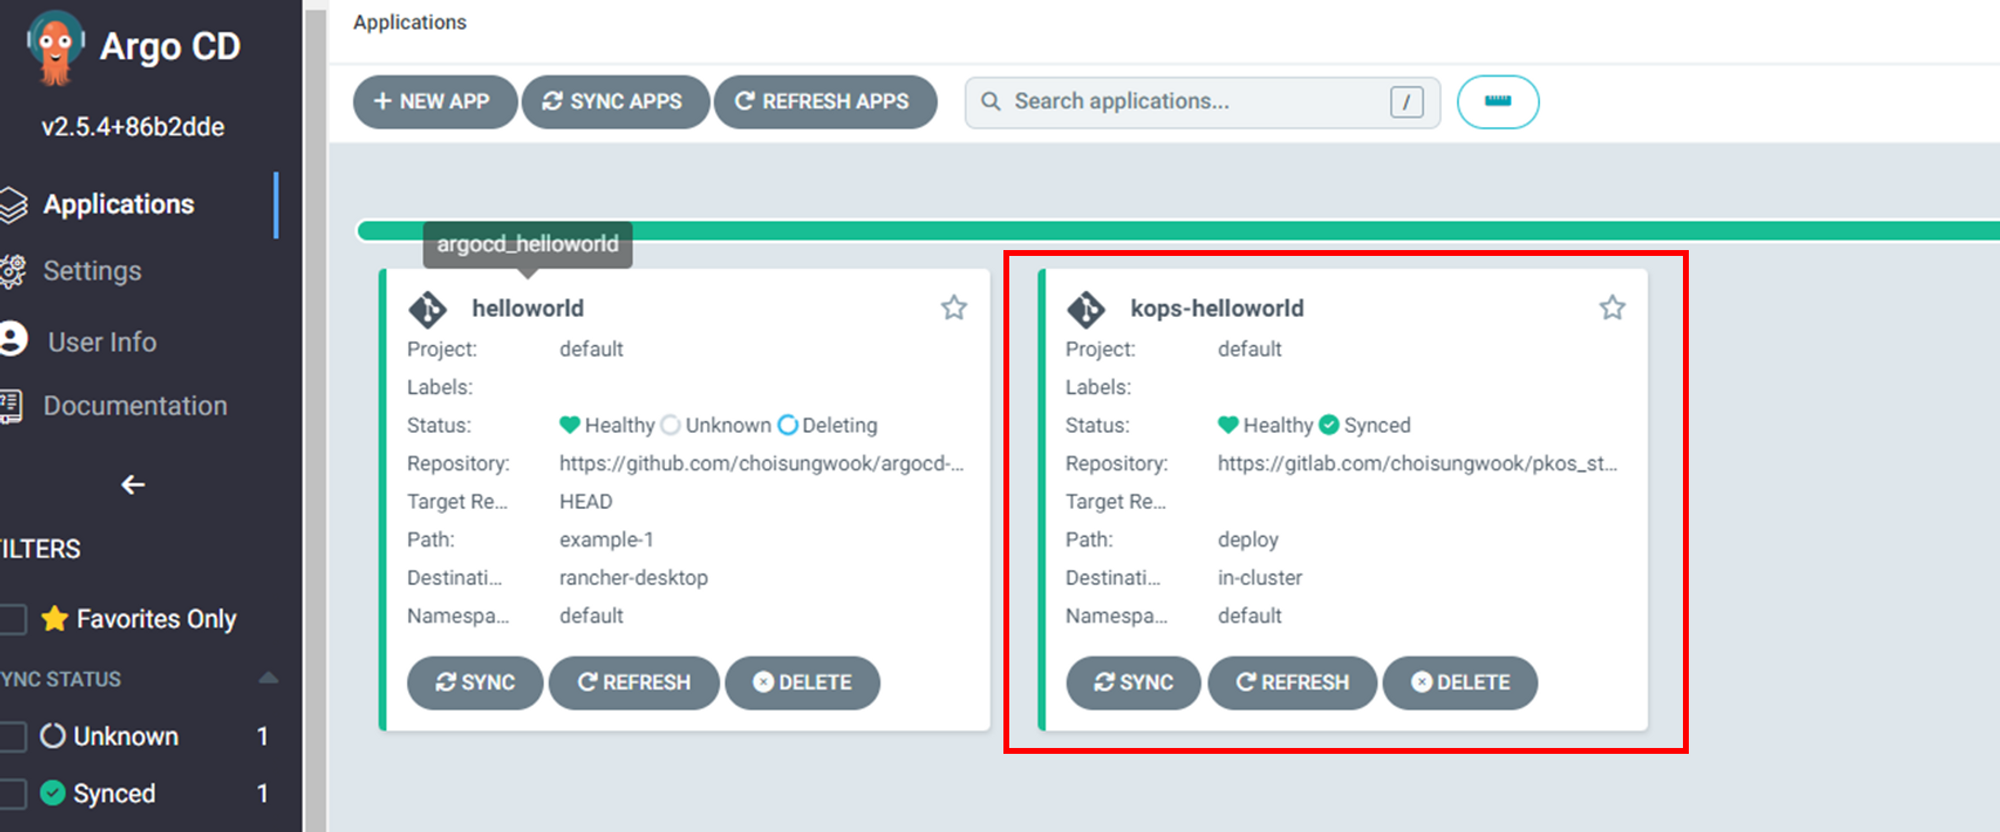Click the yellow star icon next to Favorites Only
The height and width of the screenshot is (832, 2000).
[55, 618]
